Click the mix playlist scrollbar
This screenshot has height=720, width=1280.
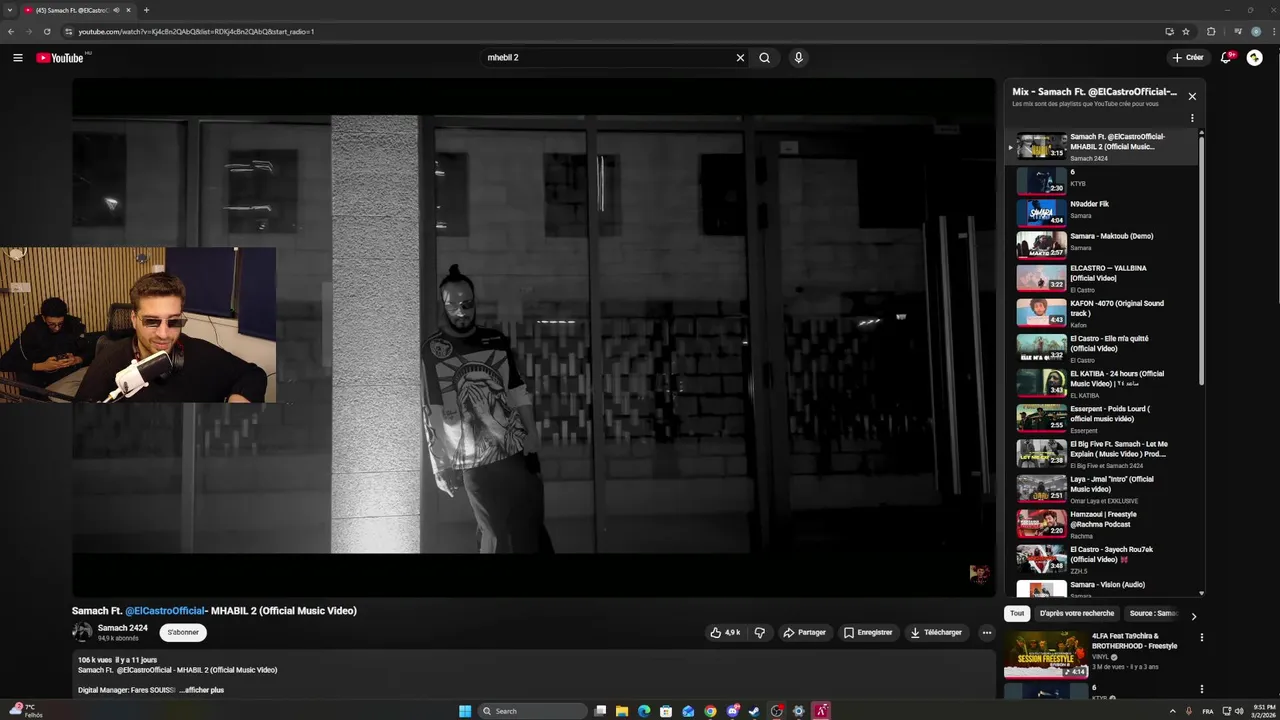click(x=1201, y=260)
